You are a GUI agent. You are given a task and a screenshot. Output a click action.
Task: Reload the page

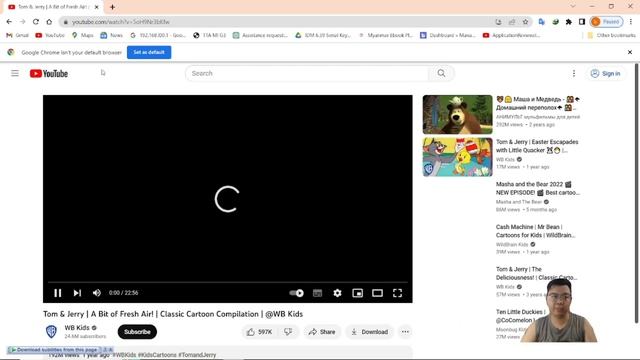36,22
